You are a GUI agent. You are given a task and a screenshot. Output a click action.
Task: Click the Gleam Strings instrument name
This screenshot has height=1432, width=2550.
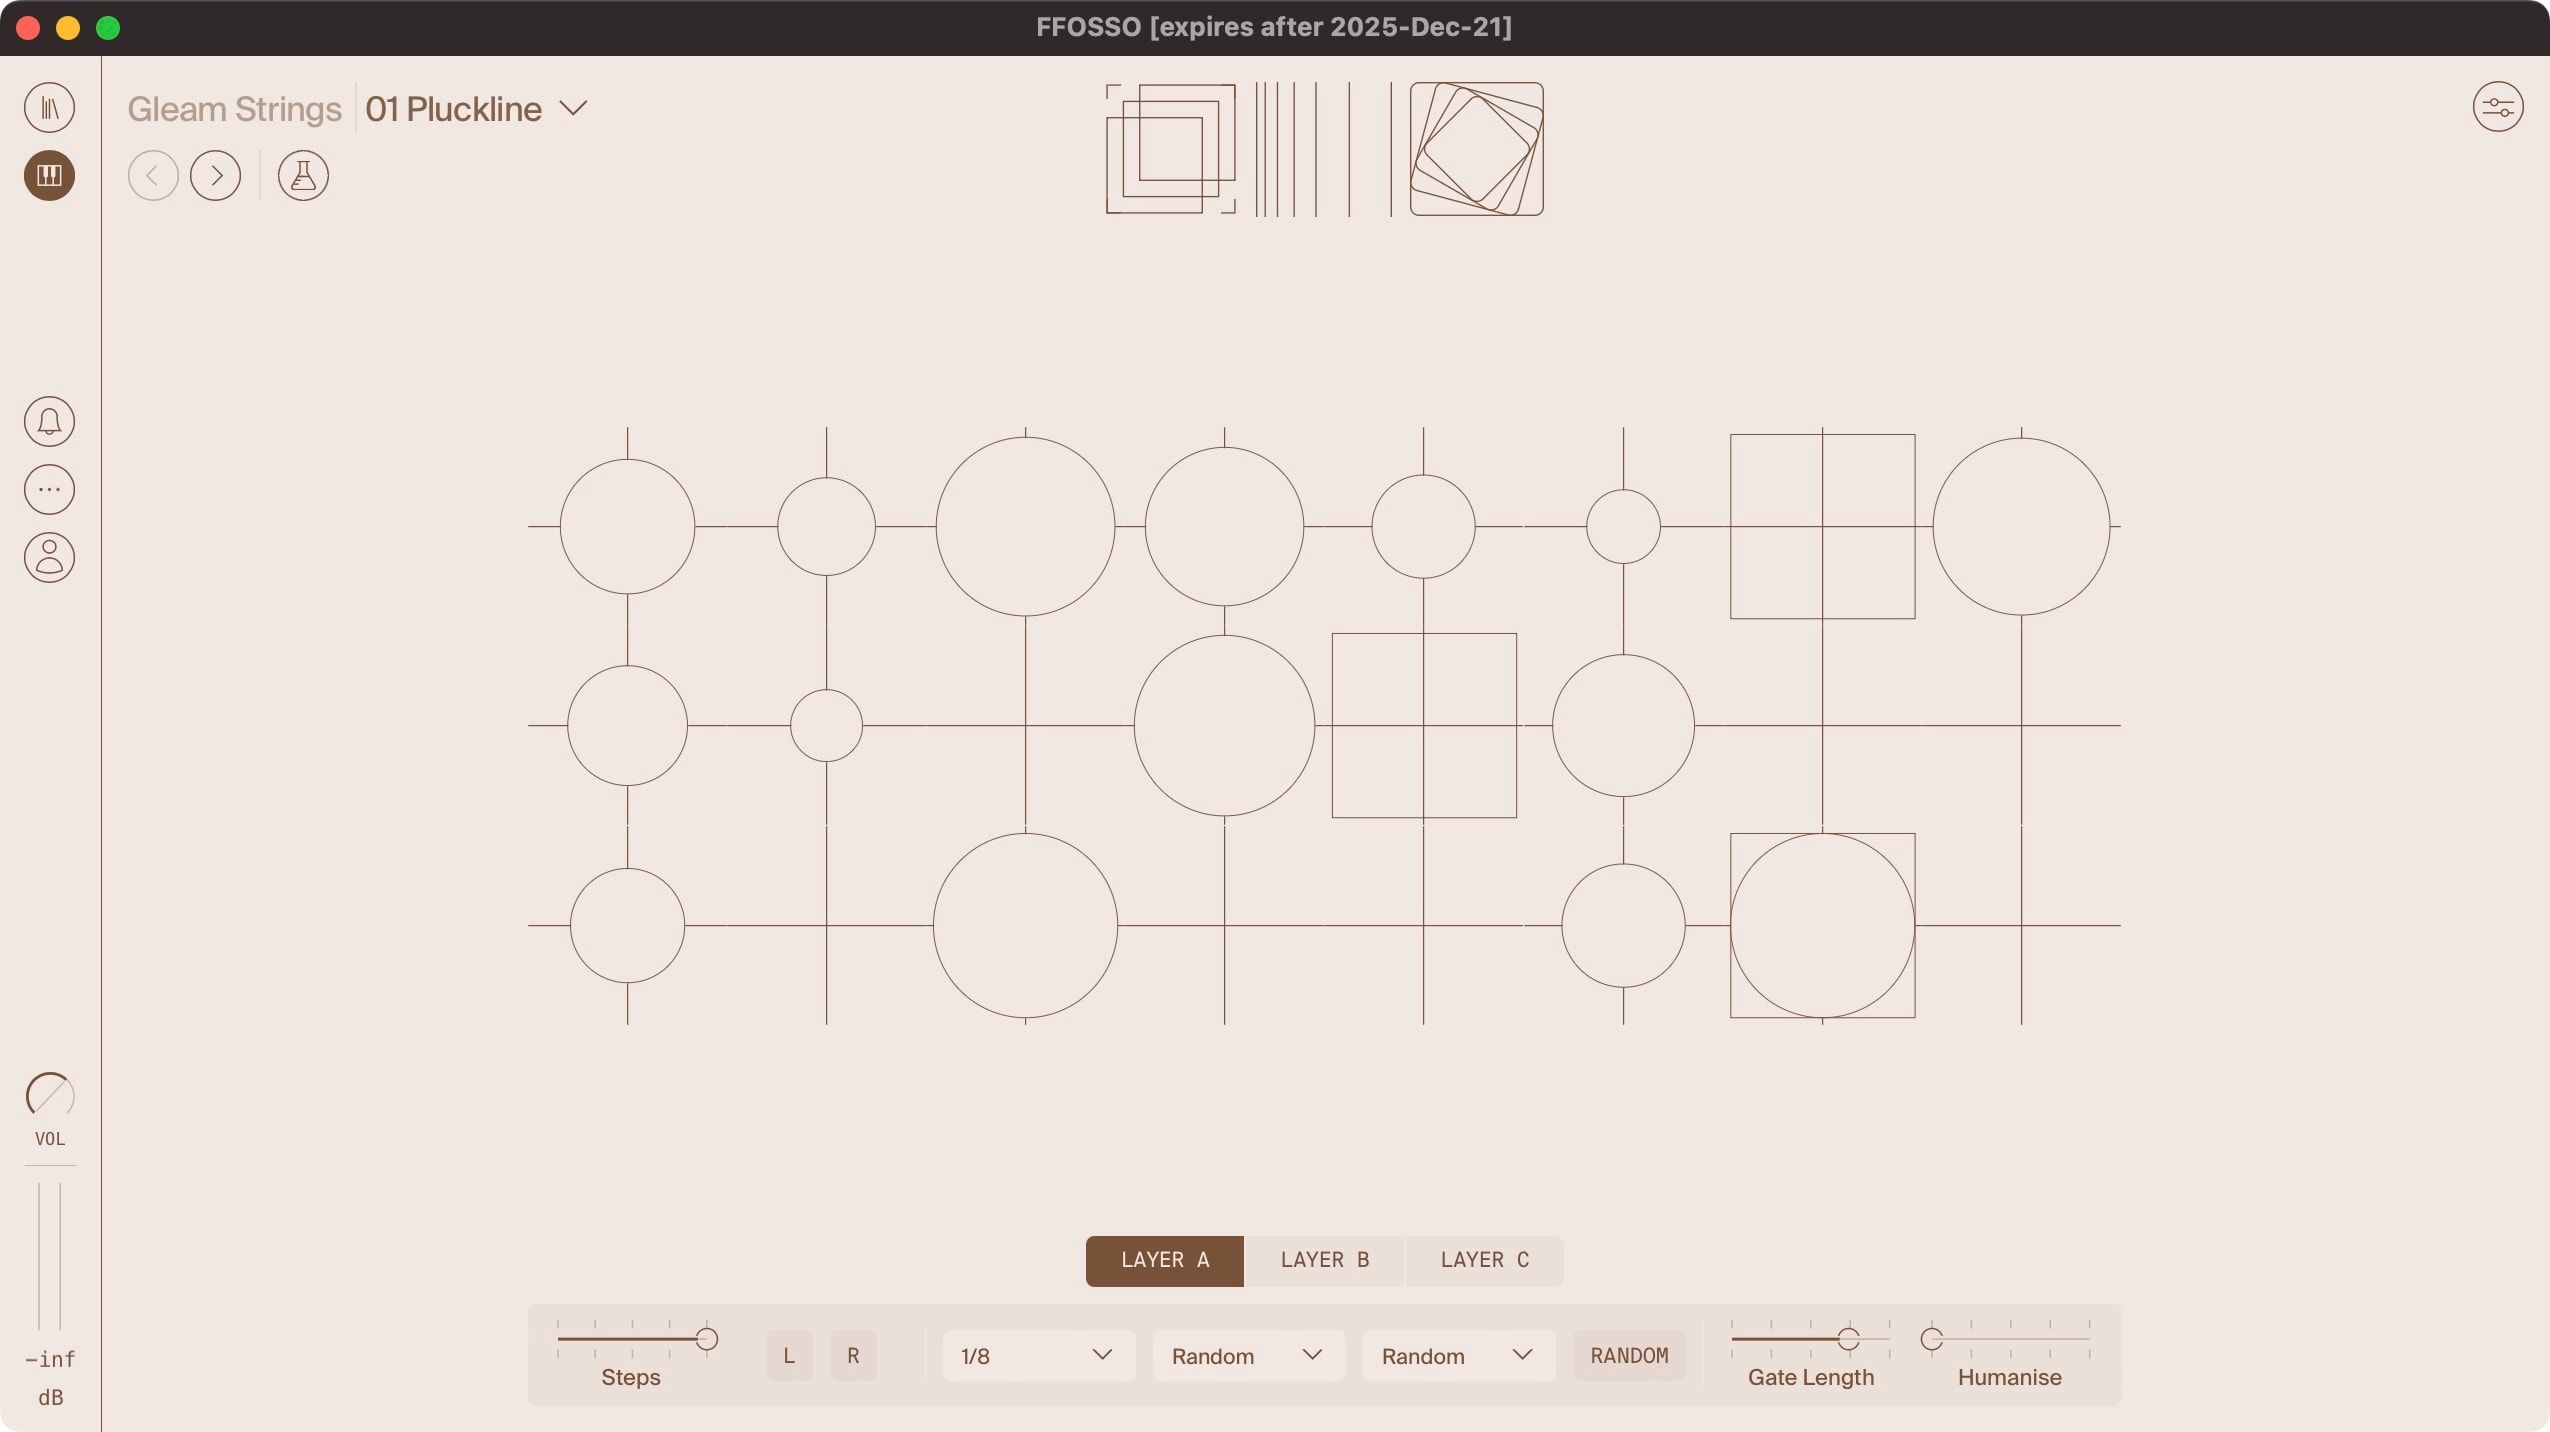coord(234,109)
